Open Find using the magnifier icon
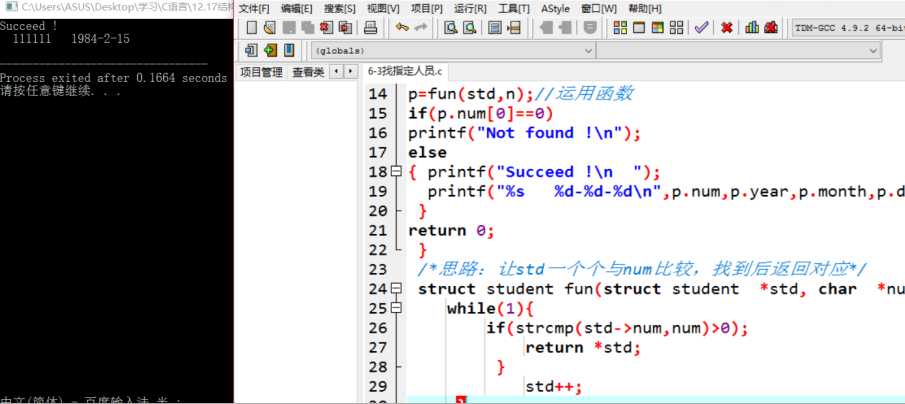905x404 pixels. [x=451, y=28]
